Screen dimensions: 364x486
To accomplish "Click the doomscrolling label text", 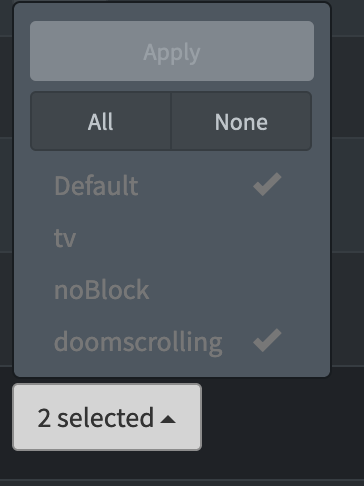I will click(138, 342).
